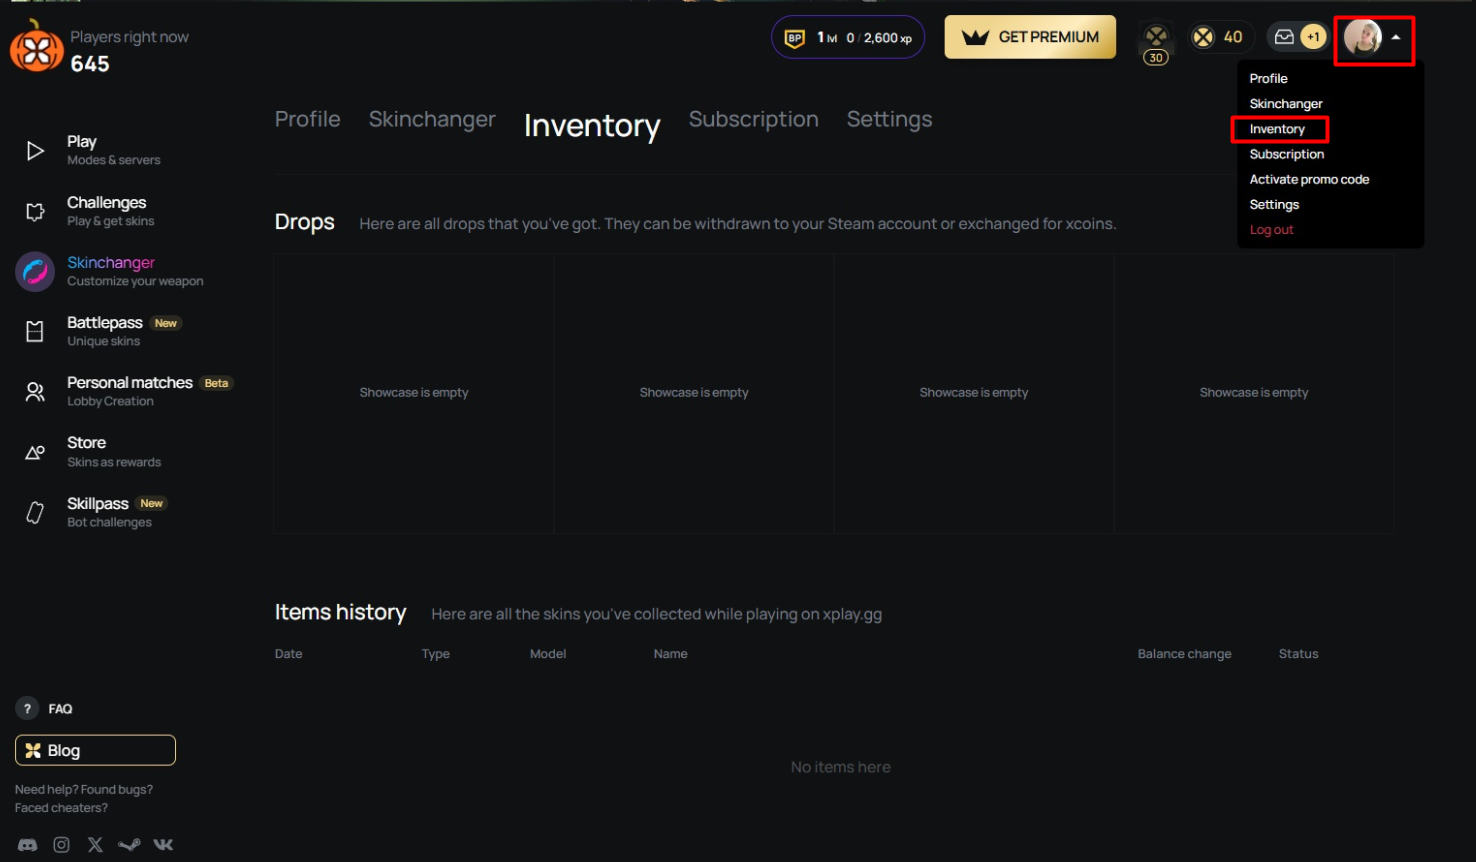Choose Inventory in account dropdown menu
Image resolution: width=1476 pixels, height=862 pixels.
1277,129
